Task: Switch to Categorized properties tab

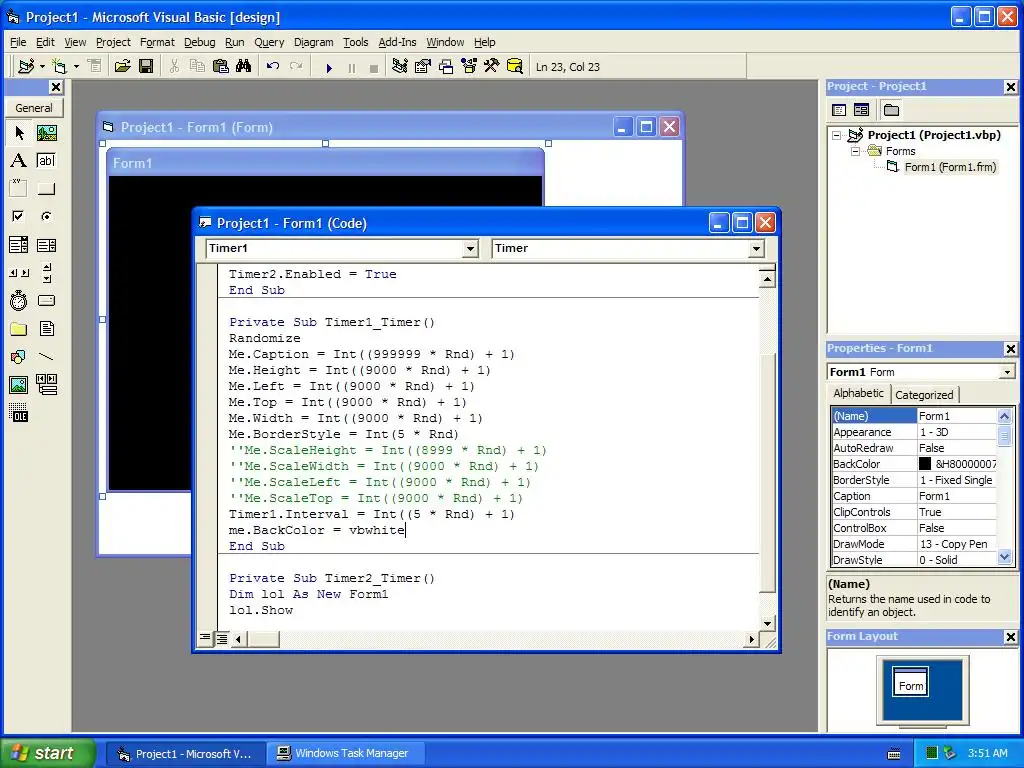Action: coord(924,394)
